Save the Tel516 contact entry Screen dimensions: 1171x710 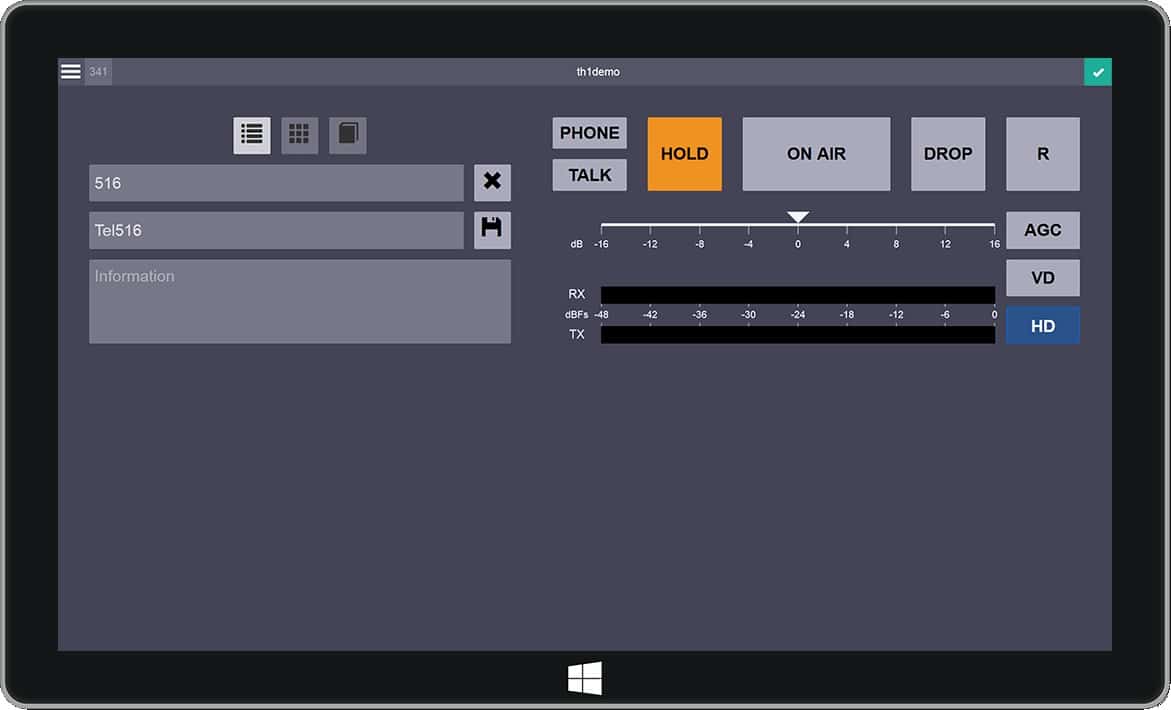click(492, 230)
